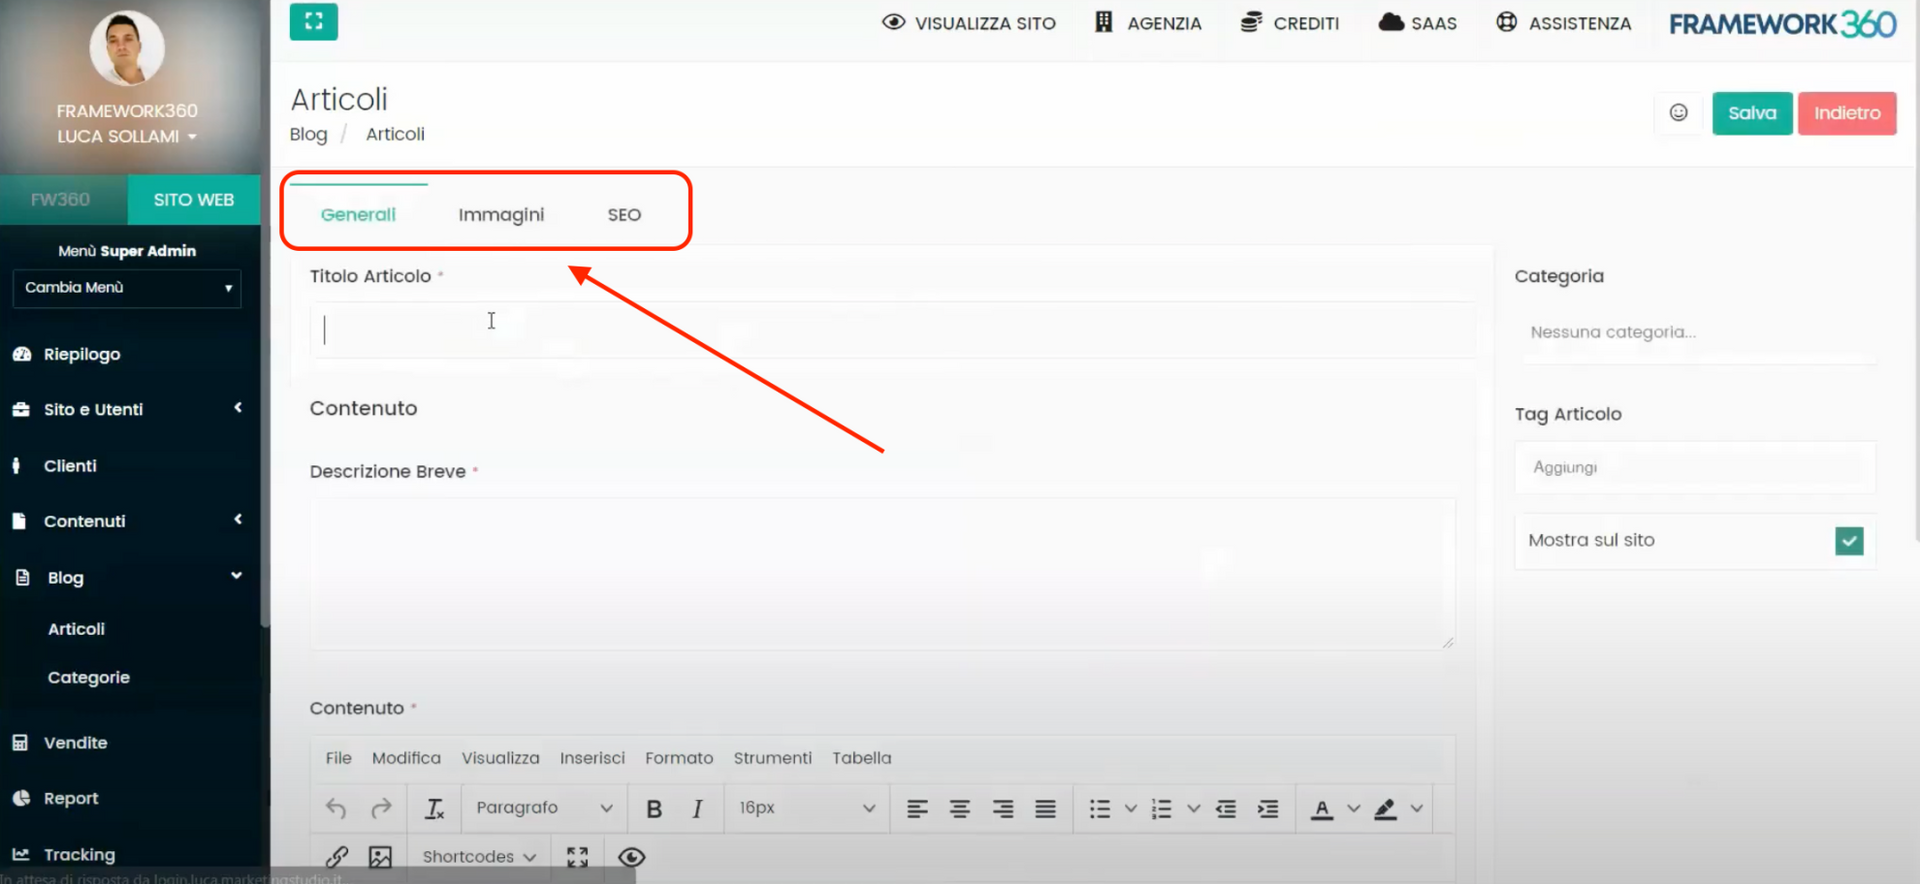Open the editor Strumenti menu

[772, 758]
